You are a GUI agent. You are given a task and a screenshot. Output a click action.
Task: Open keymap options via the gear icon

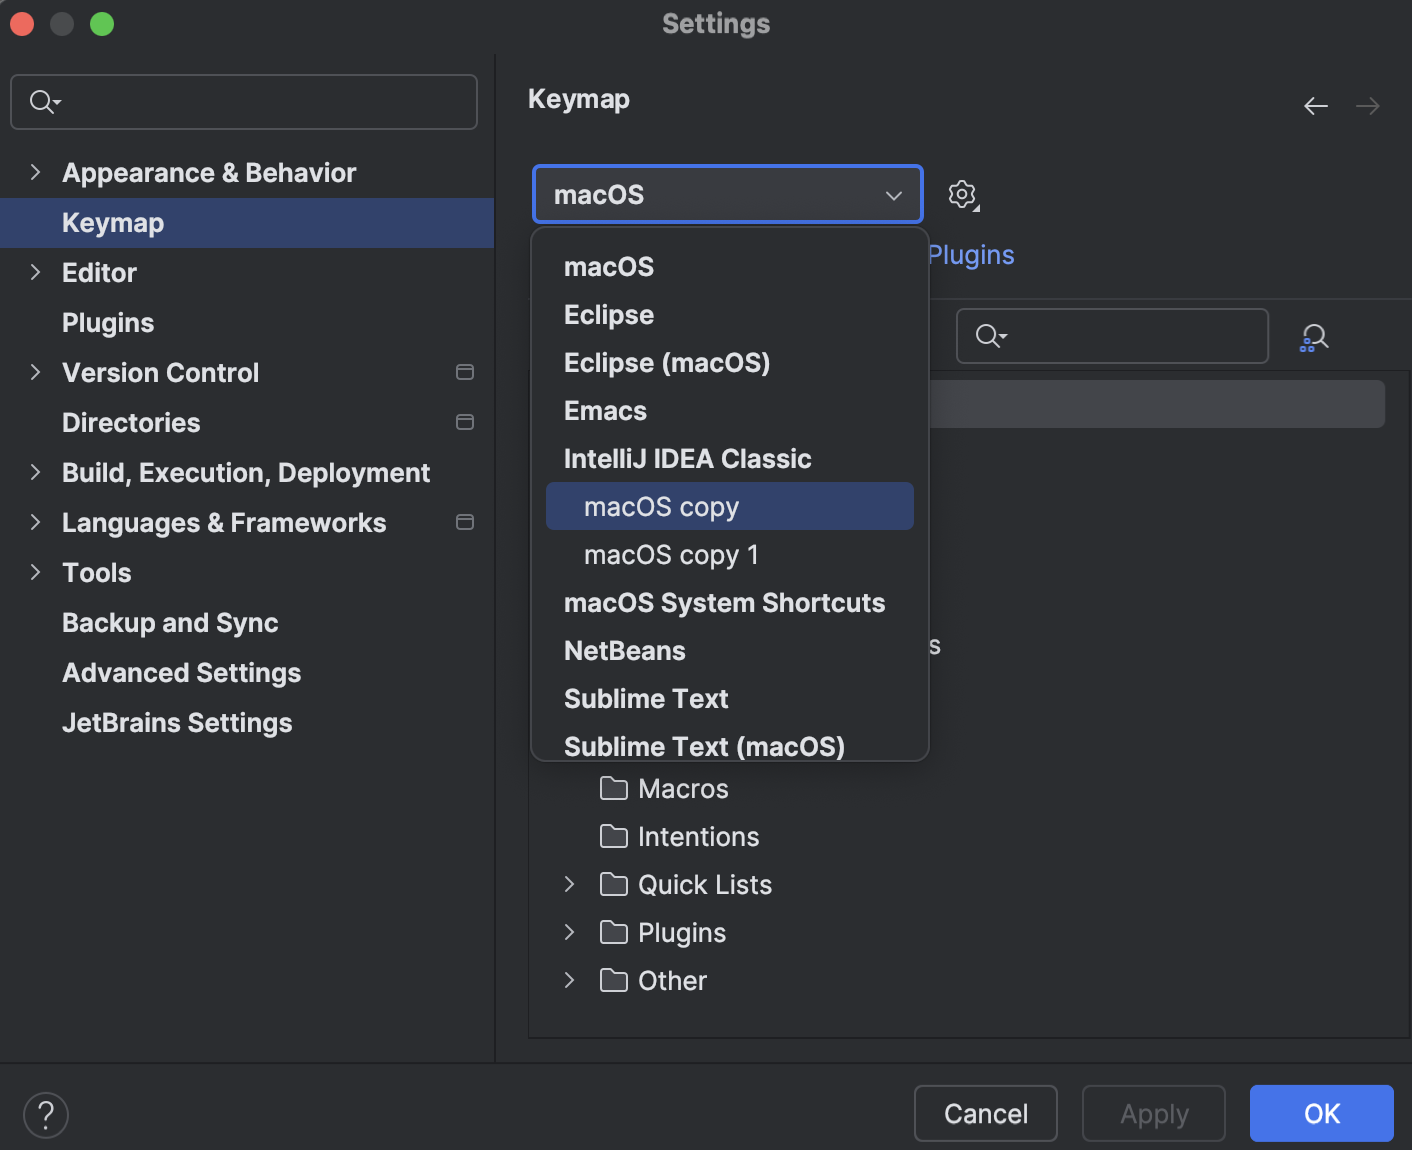click(x=962, y=194)
